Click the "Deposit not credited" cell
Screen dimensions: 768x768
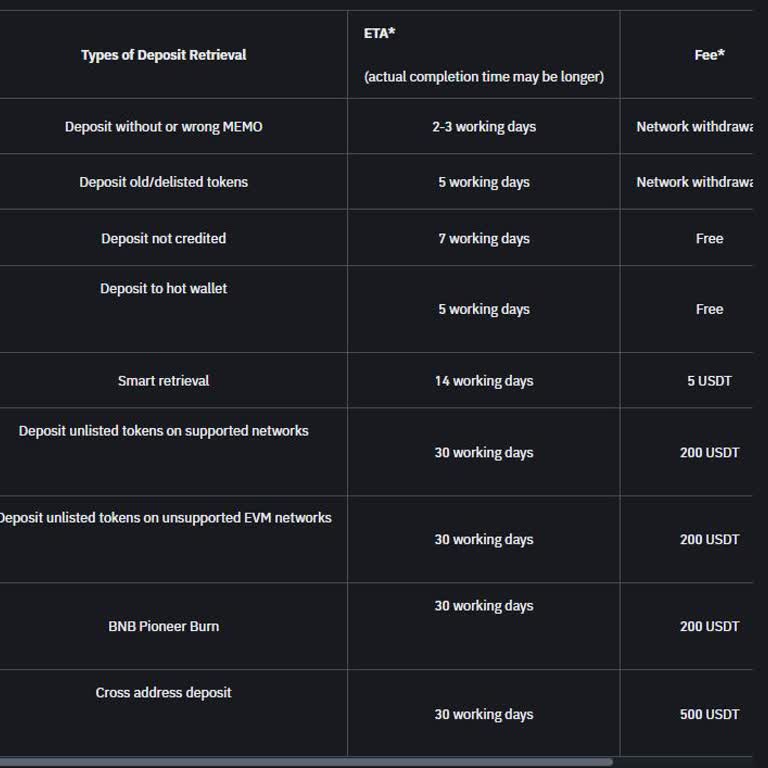163,238
